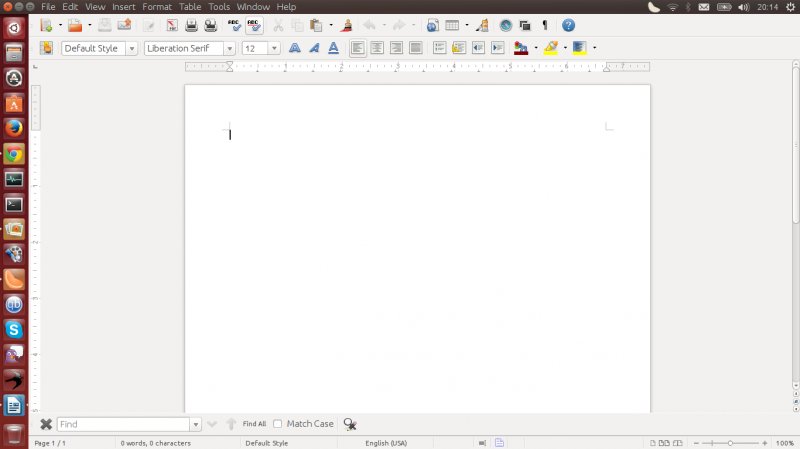Open the Tools menu
The width and height of the screenshot is (800, 449).
click(x=219, y=7)
